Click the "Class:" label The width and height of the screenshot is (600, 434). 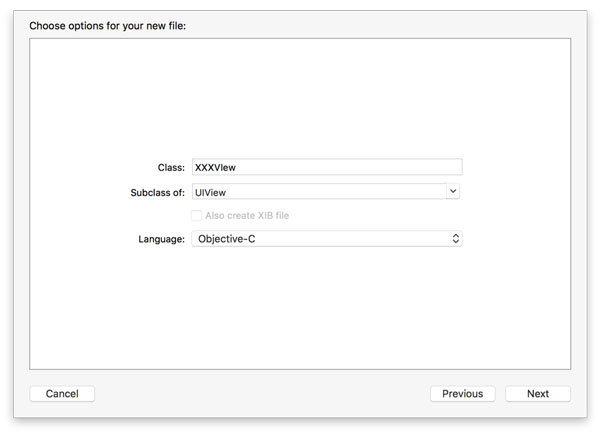pyautogui.click(x=171, y=168)
